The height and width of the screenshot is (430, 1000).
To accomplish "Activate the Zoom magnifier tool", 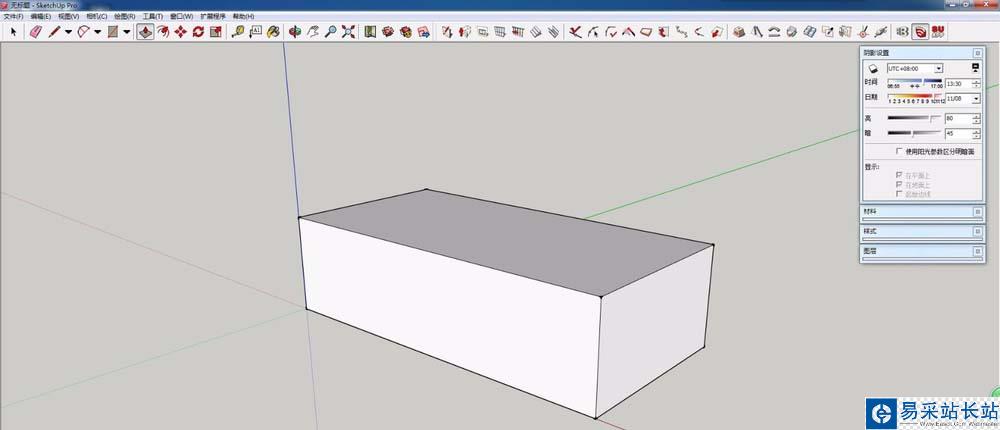I will (x=330, y=32).
